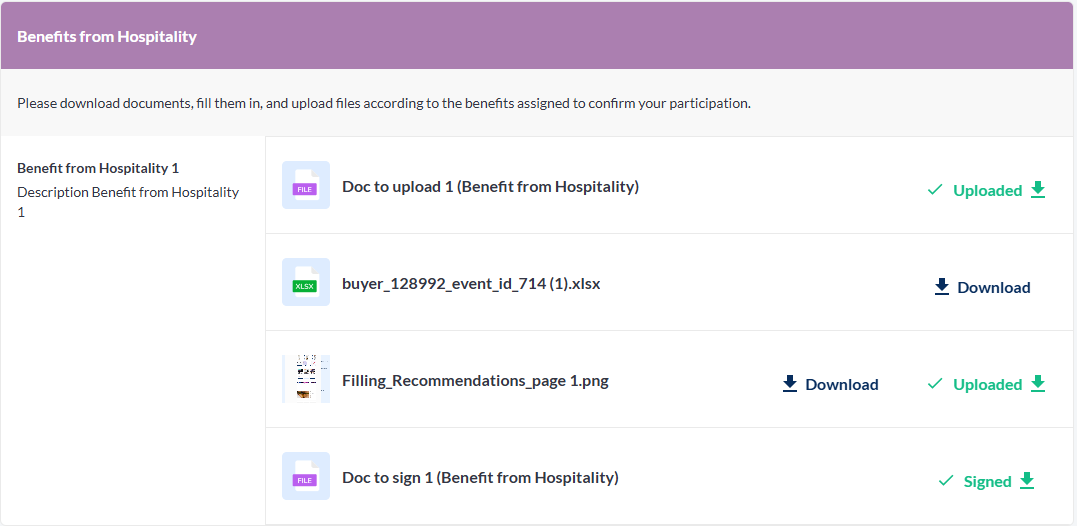
Task: Click Download text for the xlsx file
Action: (993, 287)
